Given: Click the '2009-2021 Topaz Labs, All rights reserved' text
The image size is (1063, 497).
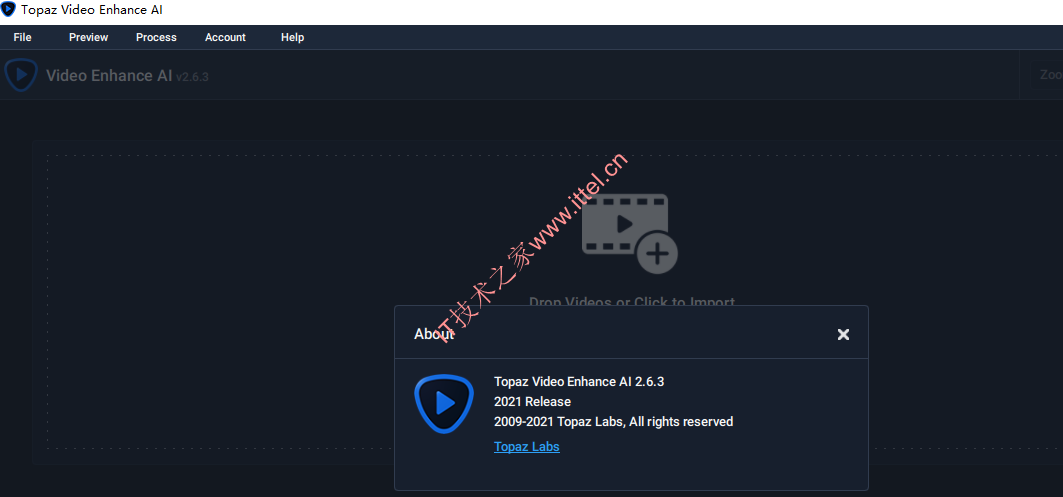Looking at the screenshot, I should 614,422.
